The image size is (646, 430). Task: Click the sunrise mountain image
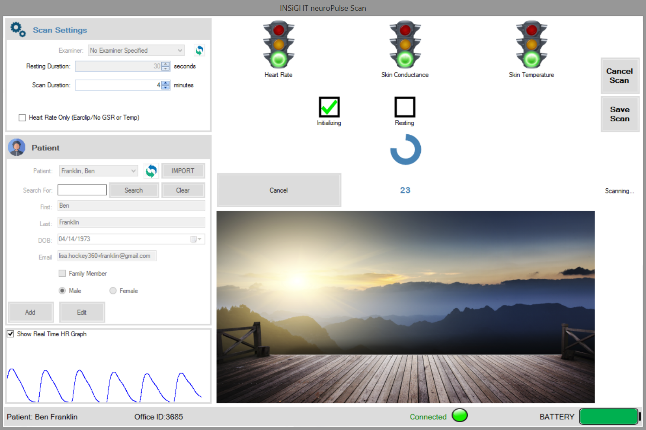click(405, 307)
